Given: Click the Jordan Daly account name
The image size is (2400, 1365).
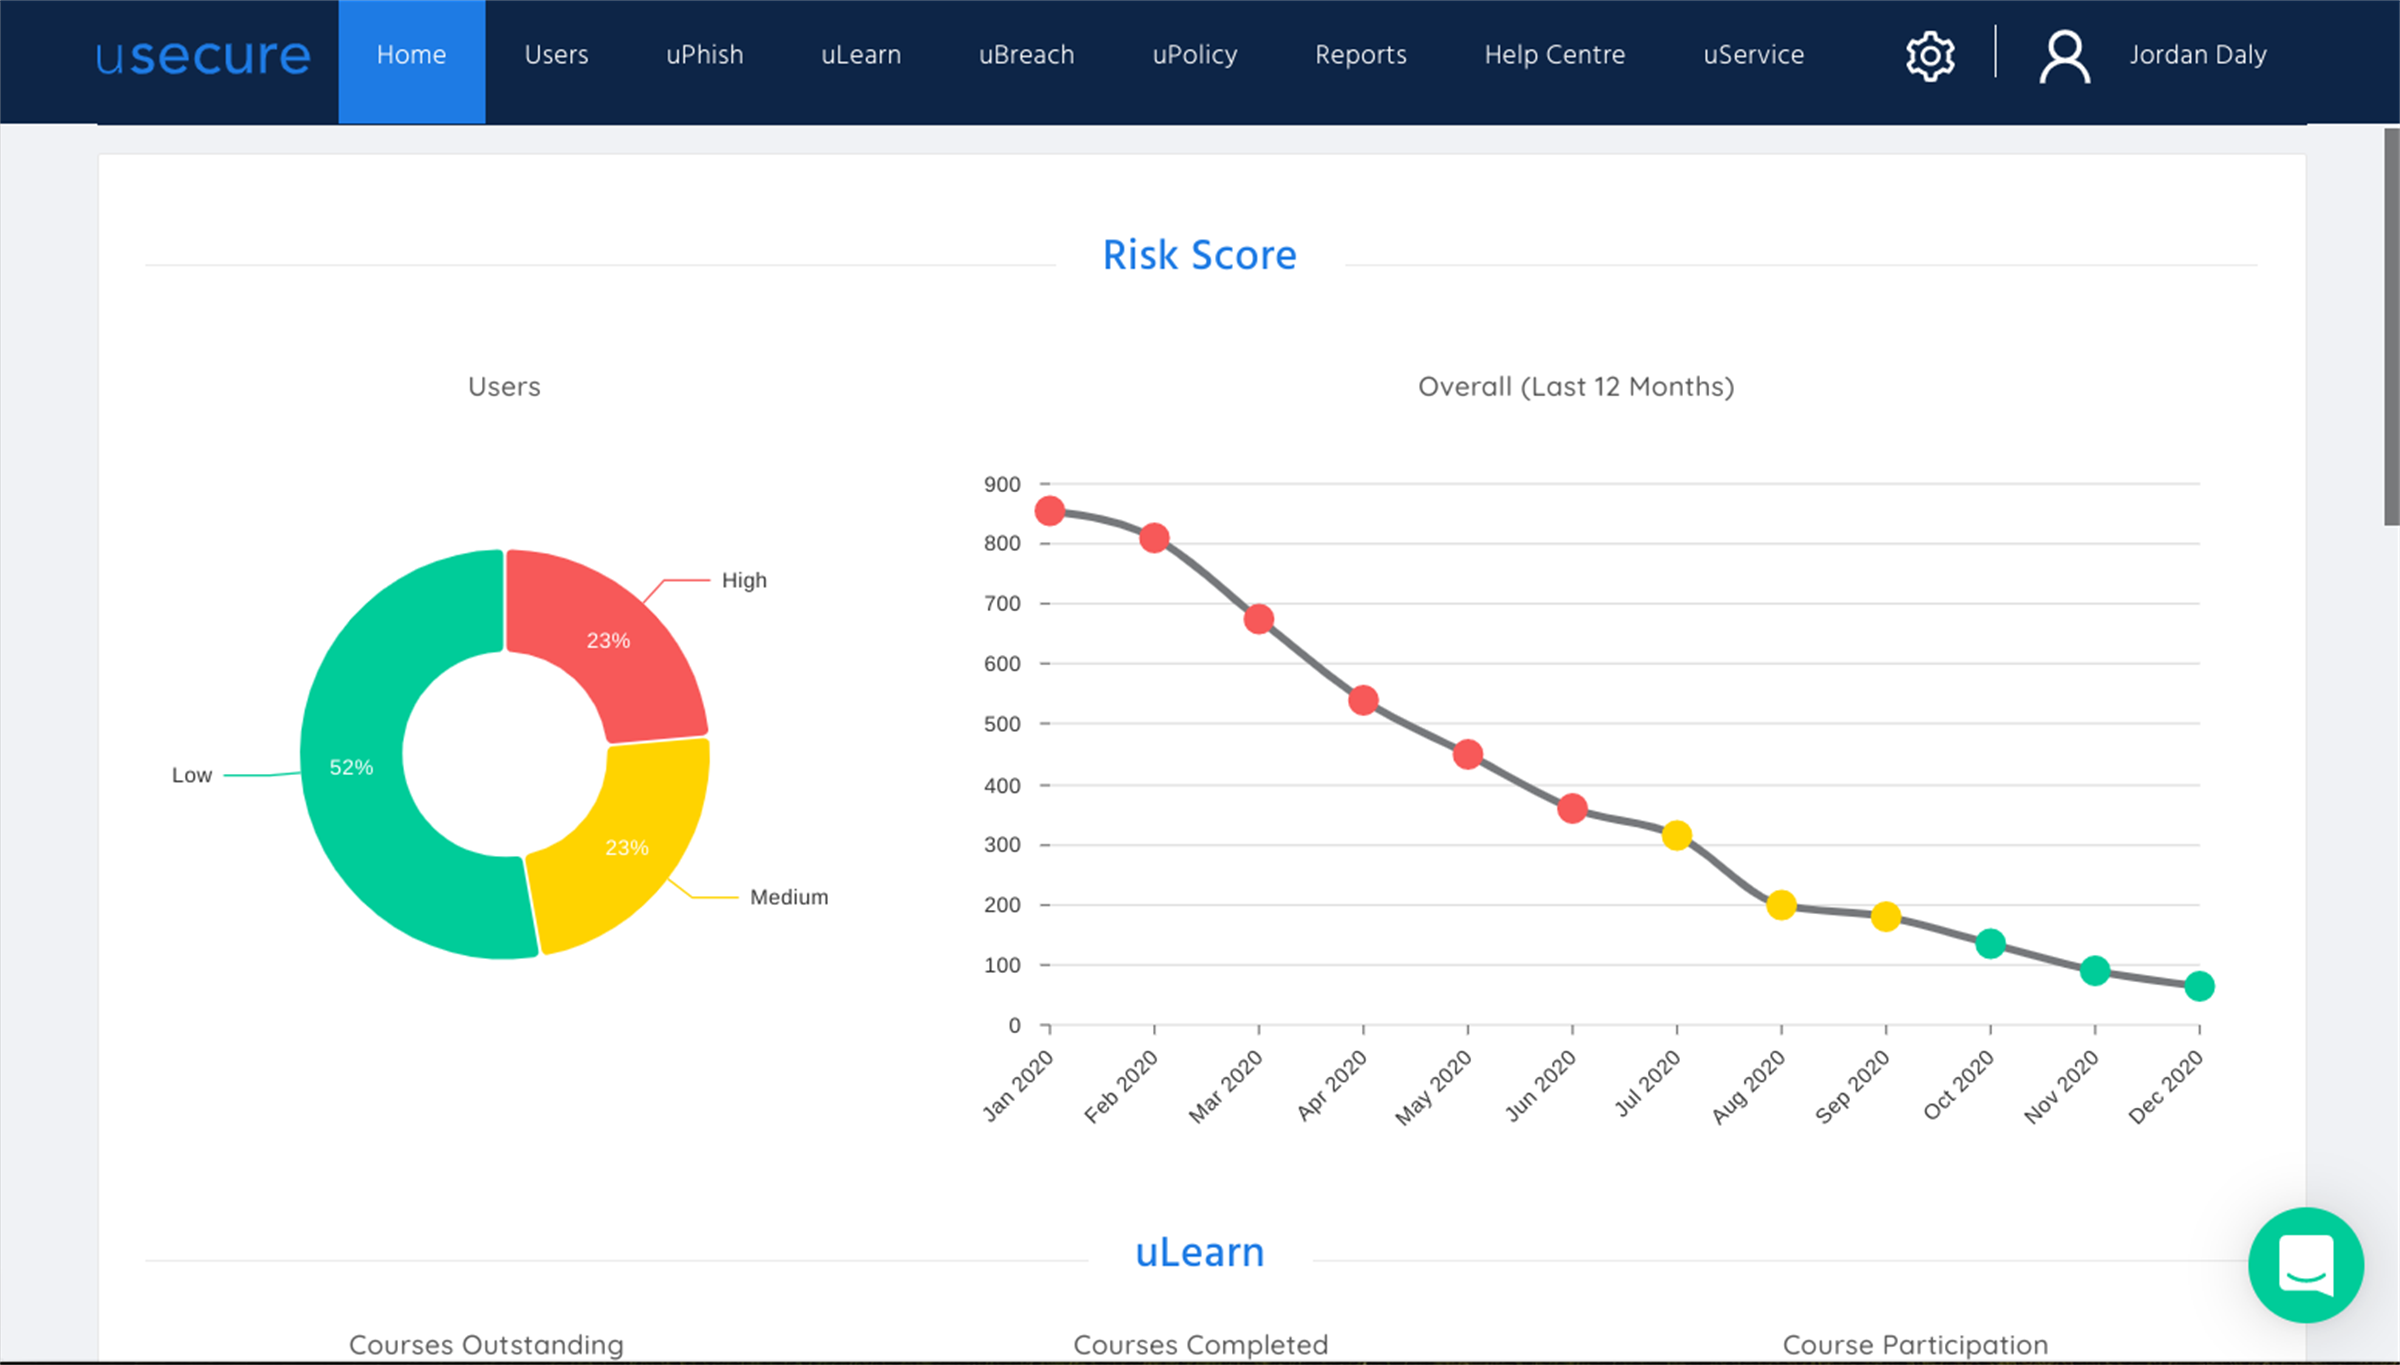Looking at the screenshot, I should pos(2198,55).
